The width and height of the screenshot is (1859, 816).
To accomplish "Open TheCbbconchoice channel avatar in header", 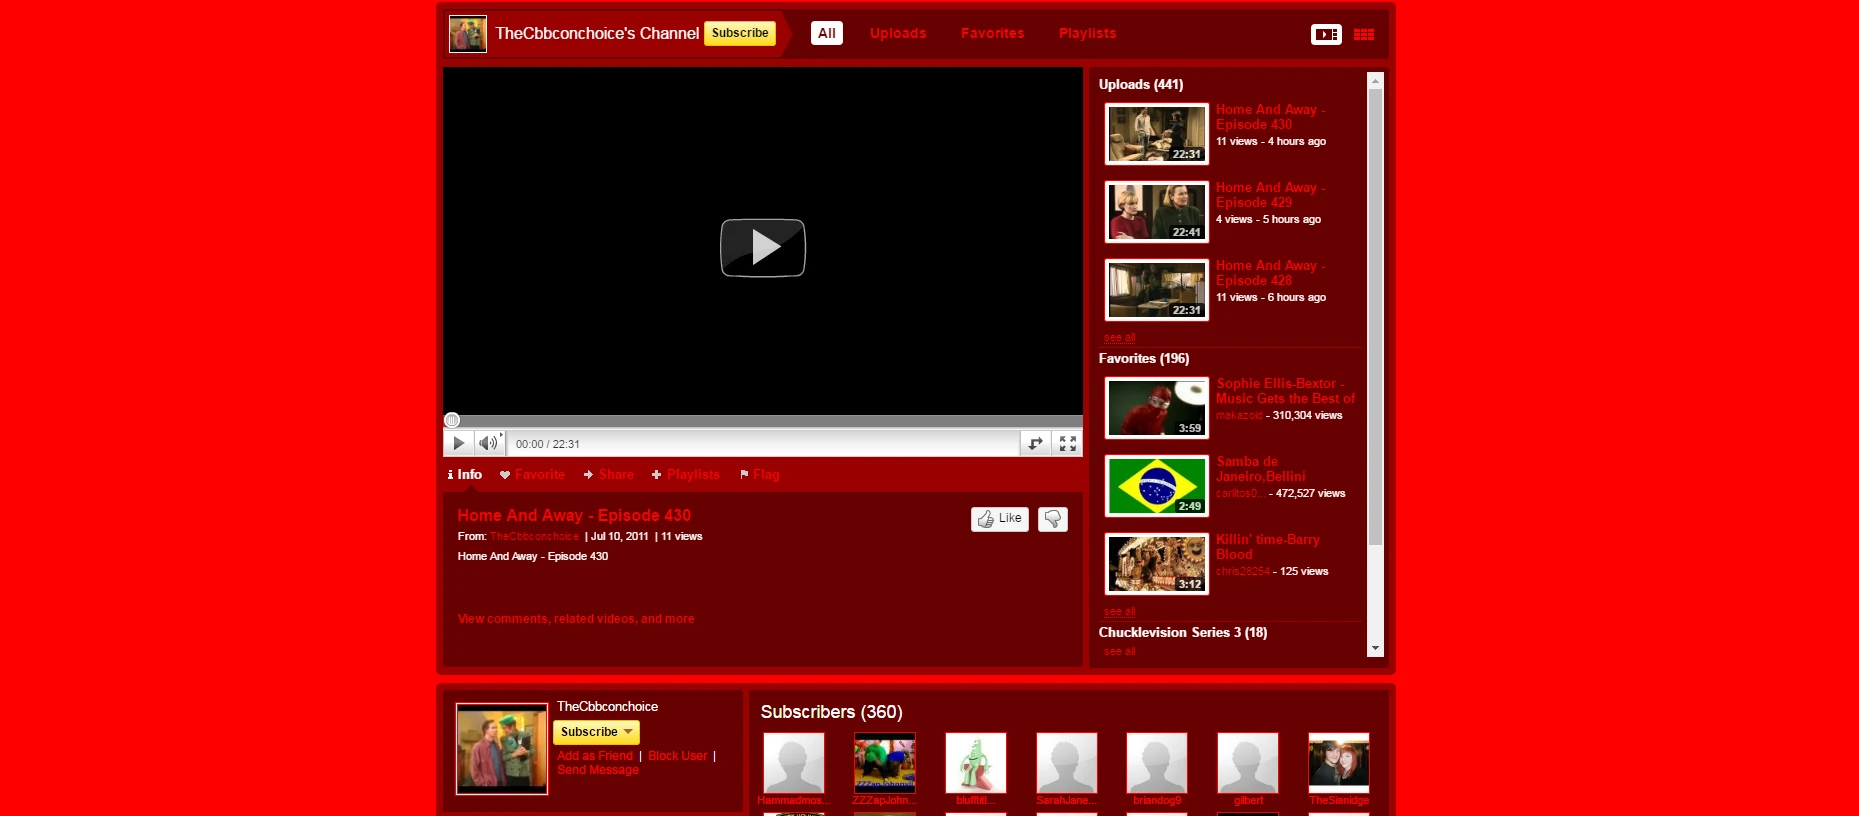I will (x=468, y=34).
